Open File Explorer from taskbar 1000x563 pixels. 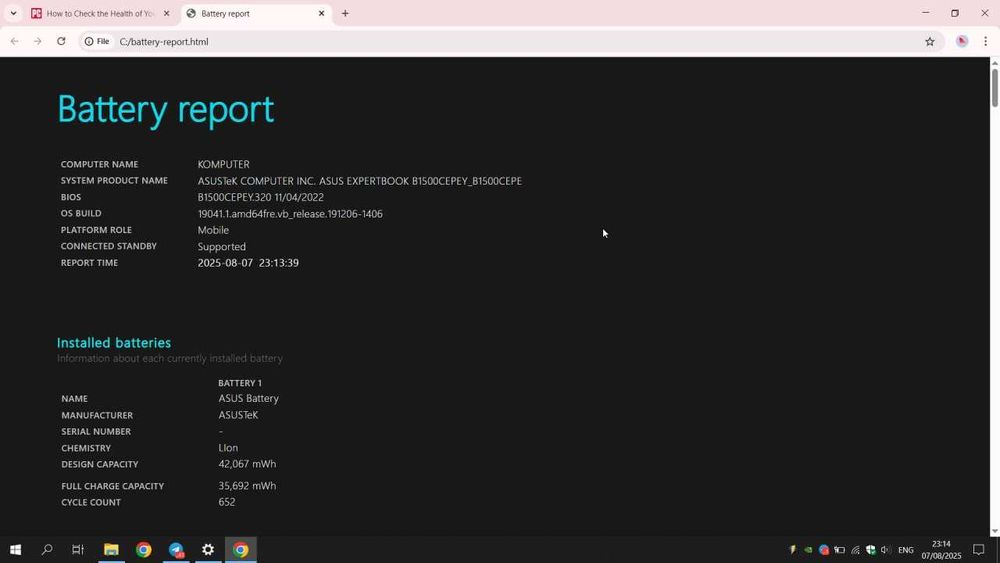tap(112, 550)
